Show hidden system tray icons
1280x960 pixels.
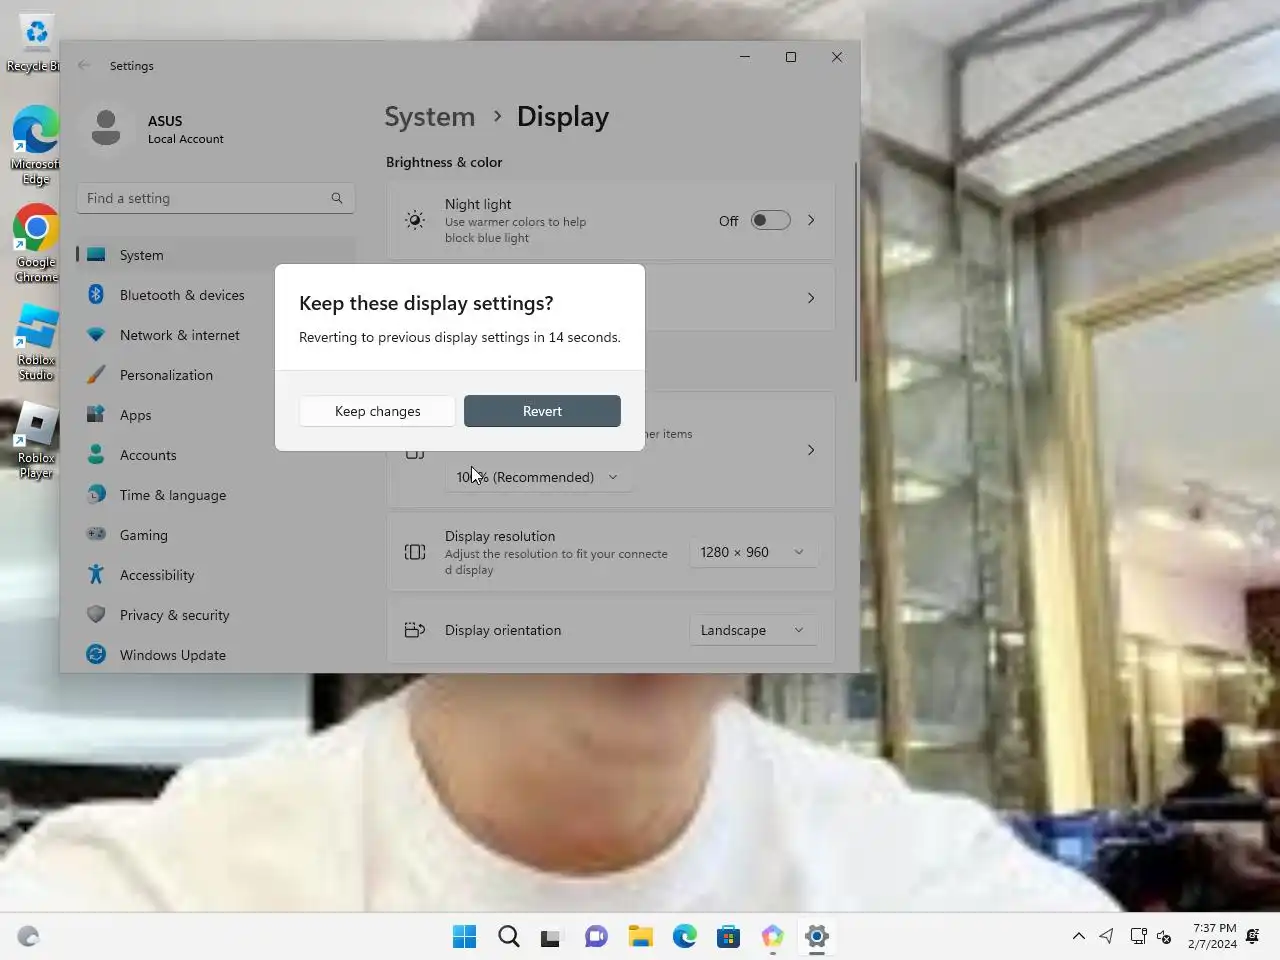pos(1079,937)
